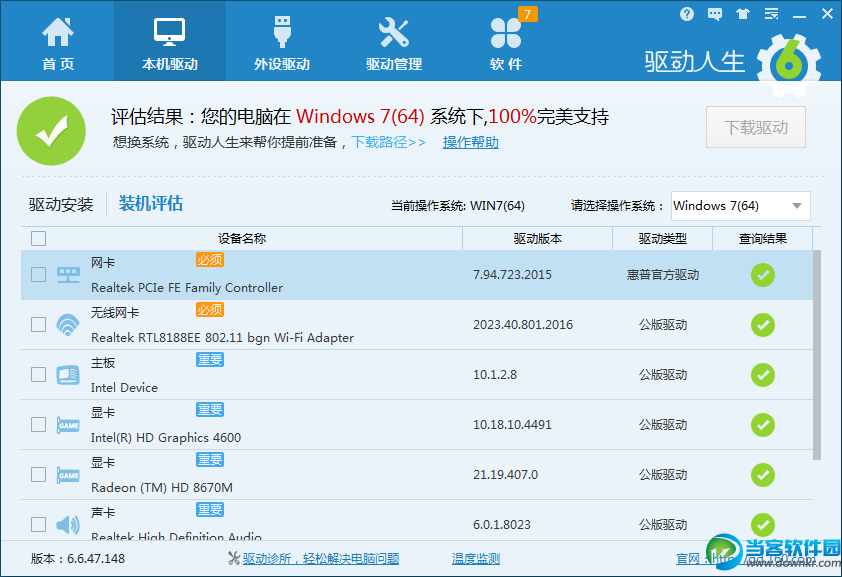This screenshot has height=577, width=842.
Task: Open the main menu list icon
Action: pyautogui.click(x=771, y=14)
